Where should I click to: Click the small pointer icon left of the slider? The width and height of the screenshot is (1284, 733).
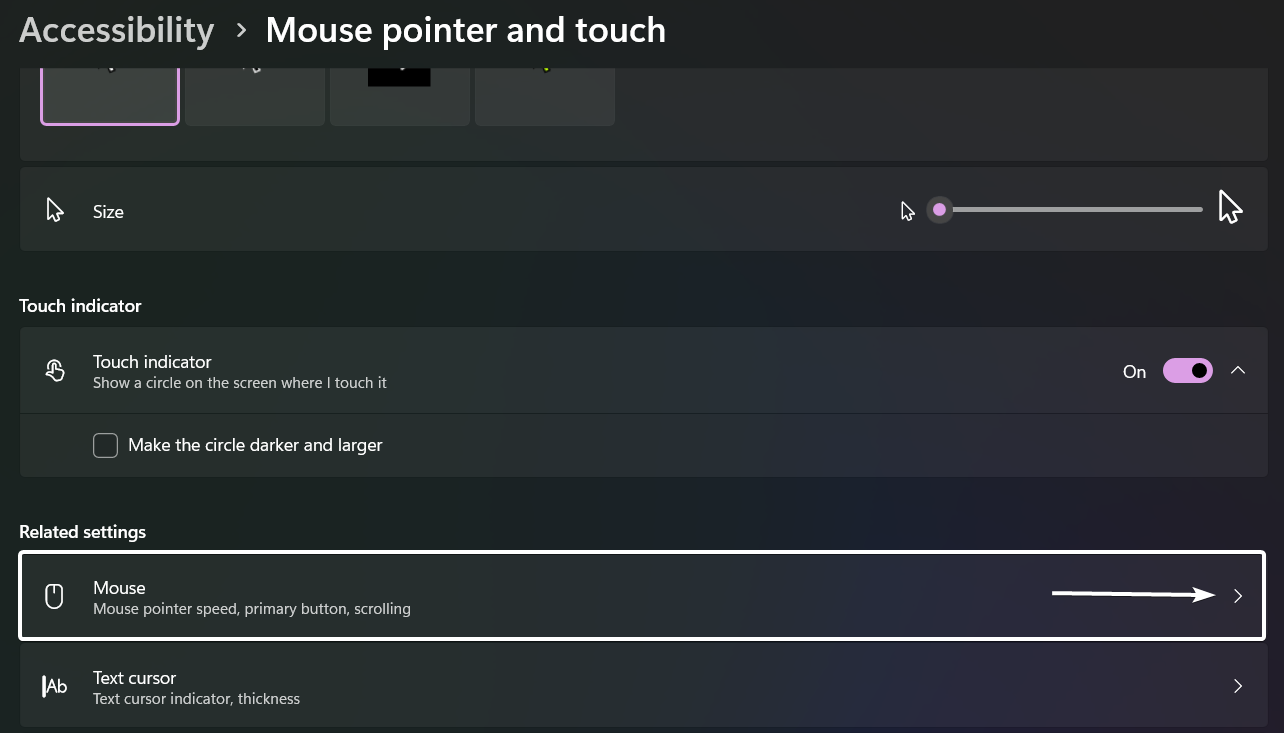(906, 210)
